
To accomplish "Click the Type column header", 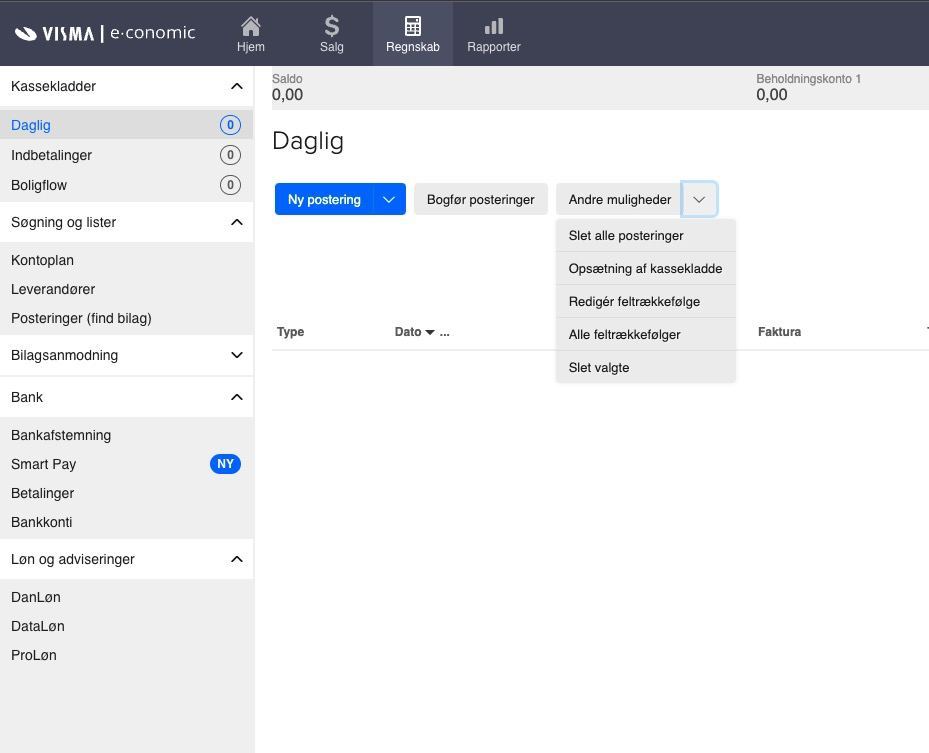I will tap(290, 332).
